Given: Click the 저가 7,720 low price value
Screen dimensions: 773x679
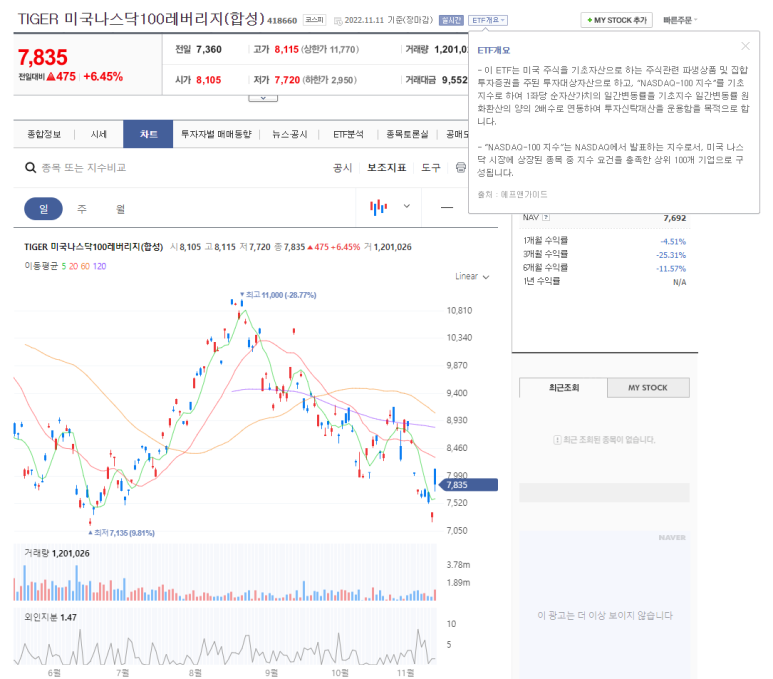Looking at the screenshot, I should [x=287, y=80].
